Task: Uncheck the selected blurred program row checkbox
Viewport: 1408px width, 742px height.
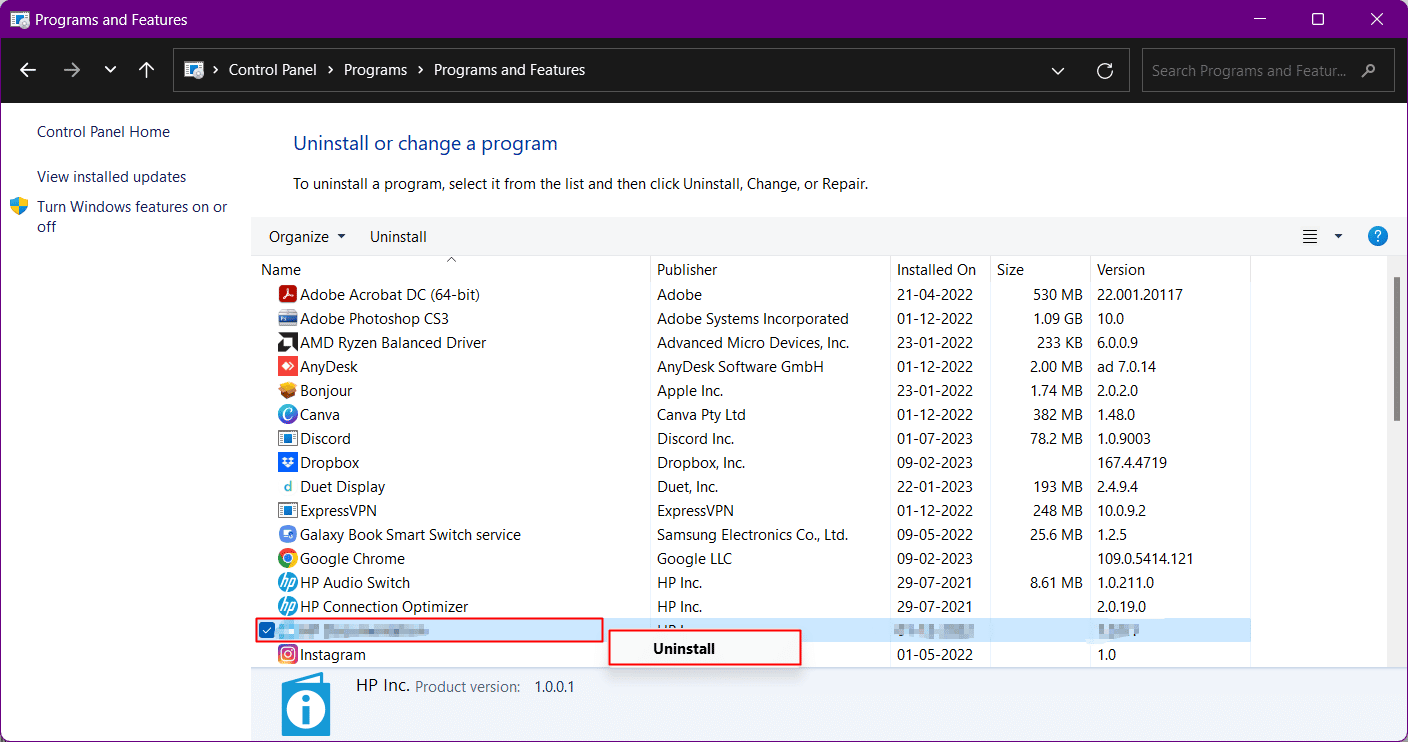Action: [x=266, y=630]
